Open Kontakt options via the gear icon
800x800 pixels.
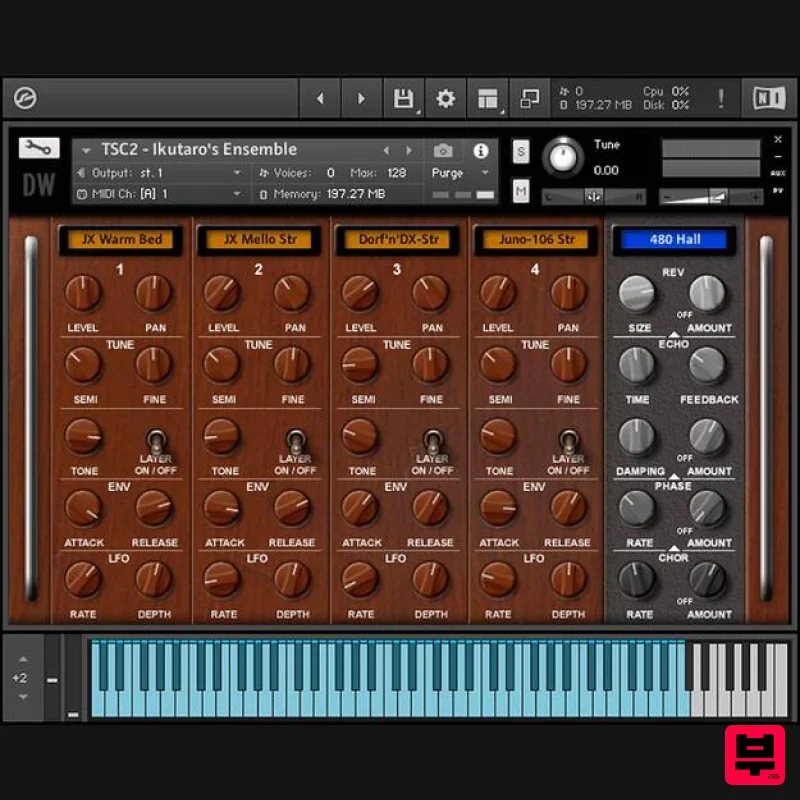[445, 98]
